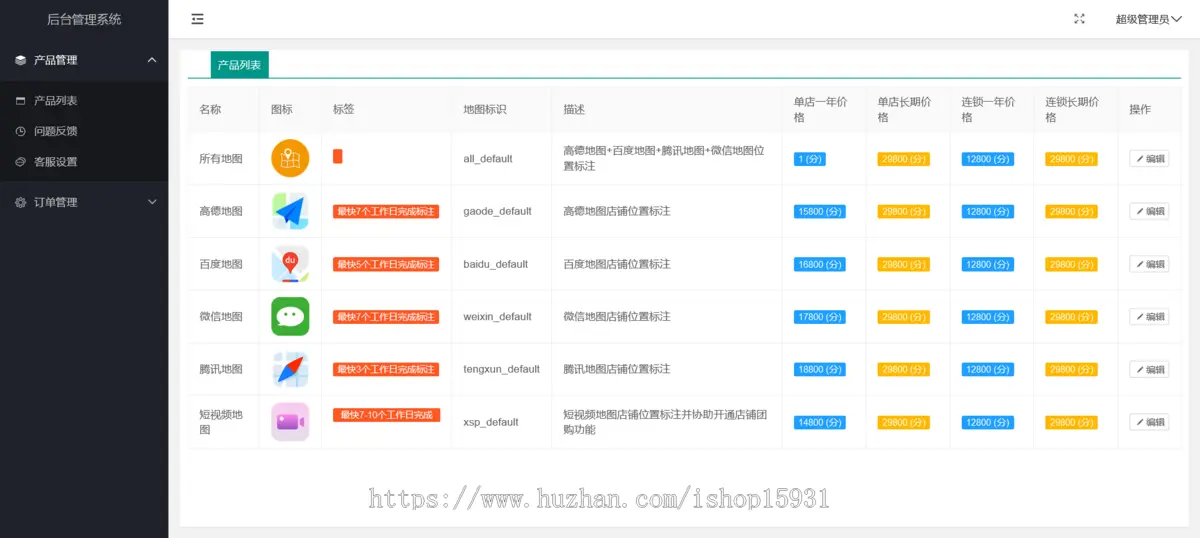1200x538 pixels.
Task: Click the 后台管理系统 title
Action: tap(84, 19)
